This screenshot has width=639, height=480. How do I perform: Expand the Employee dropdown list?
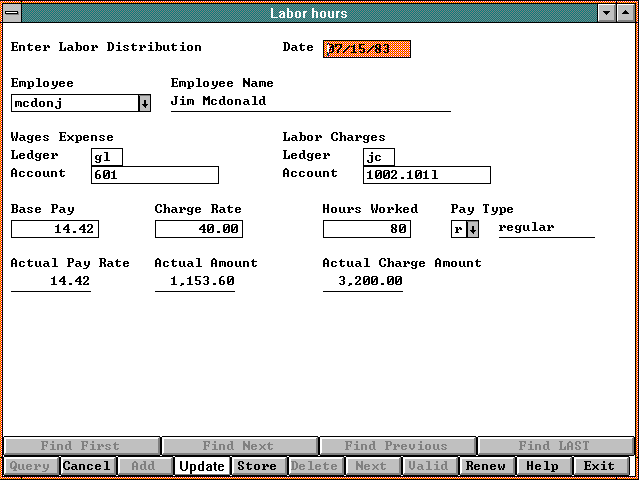[x=144, y=103]
